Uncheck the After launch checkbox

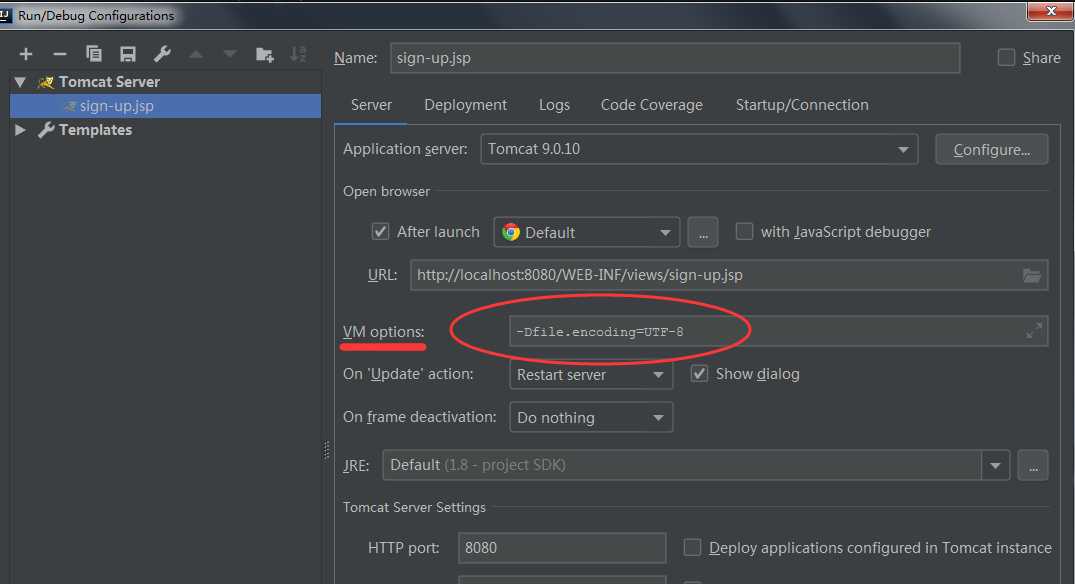click(x=380, y=232)
